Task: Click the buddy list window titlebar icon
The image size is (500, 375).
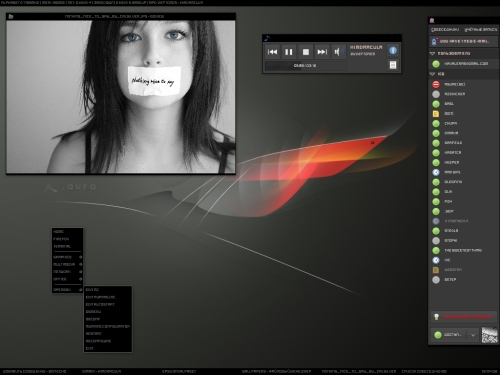Action: click(x=432, y=21)
